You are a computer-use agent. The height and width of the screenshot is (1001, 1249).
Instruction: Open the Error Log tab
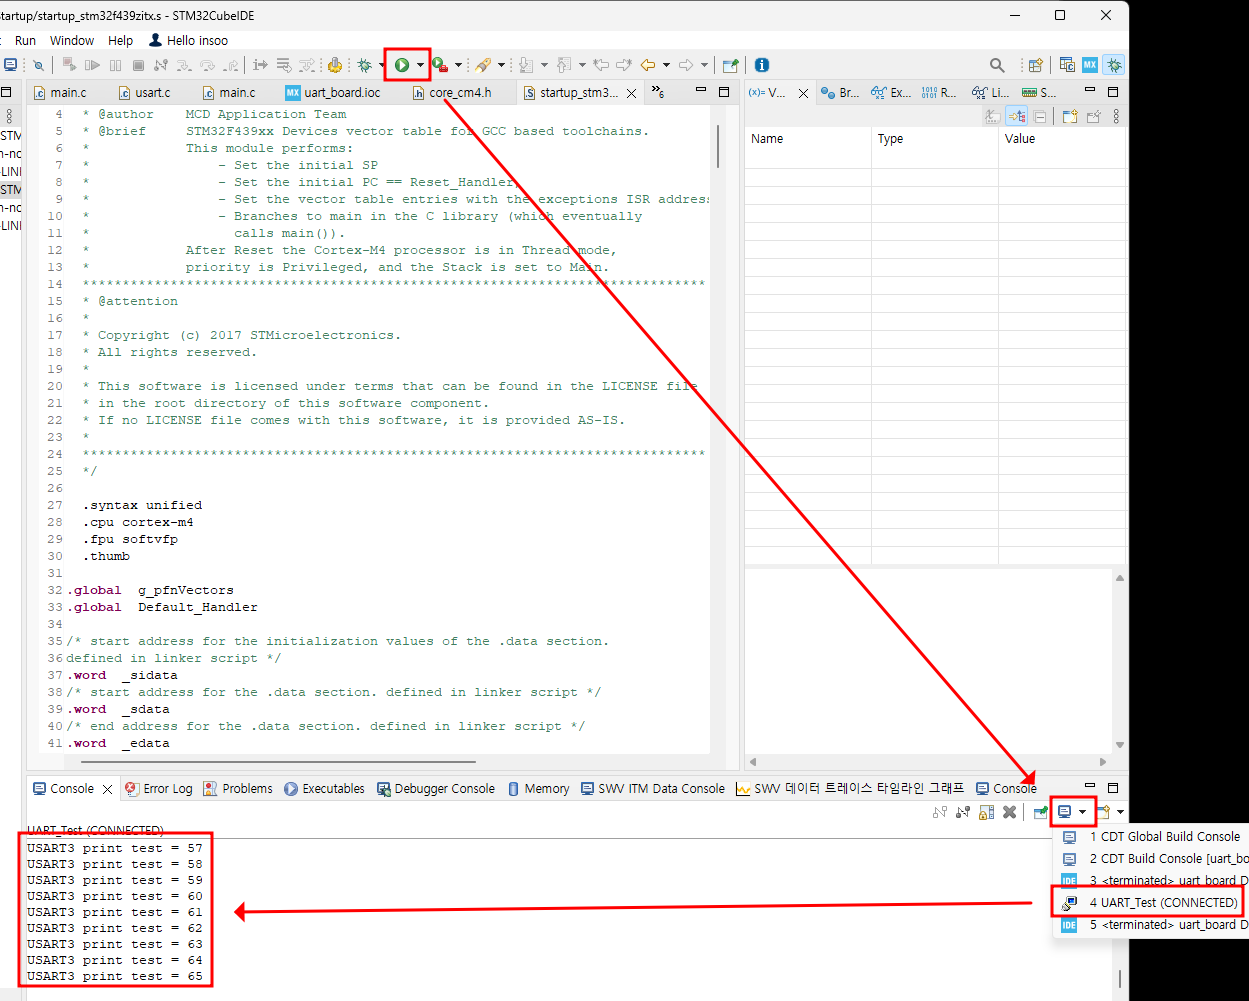[x=158, y=789]
